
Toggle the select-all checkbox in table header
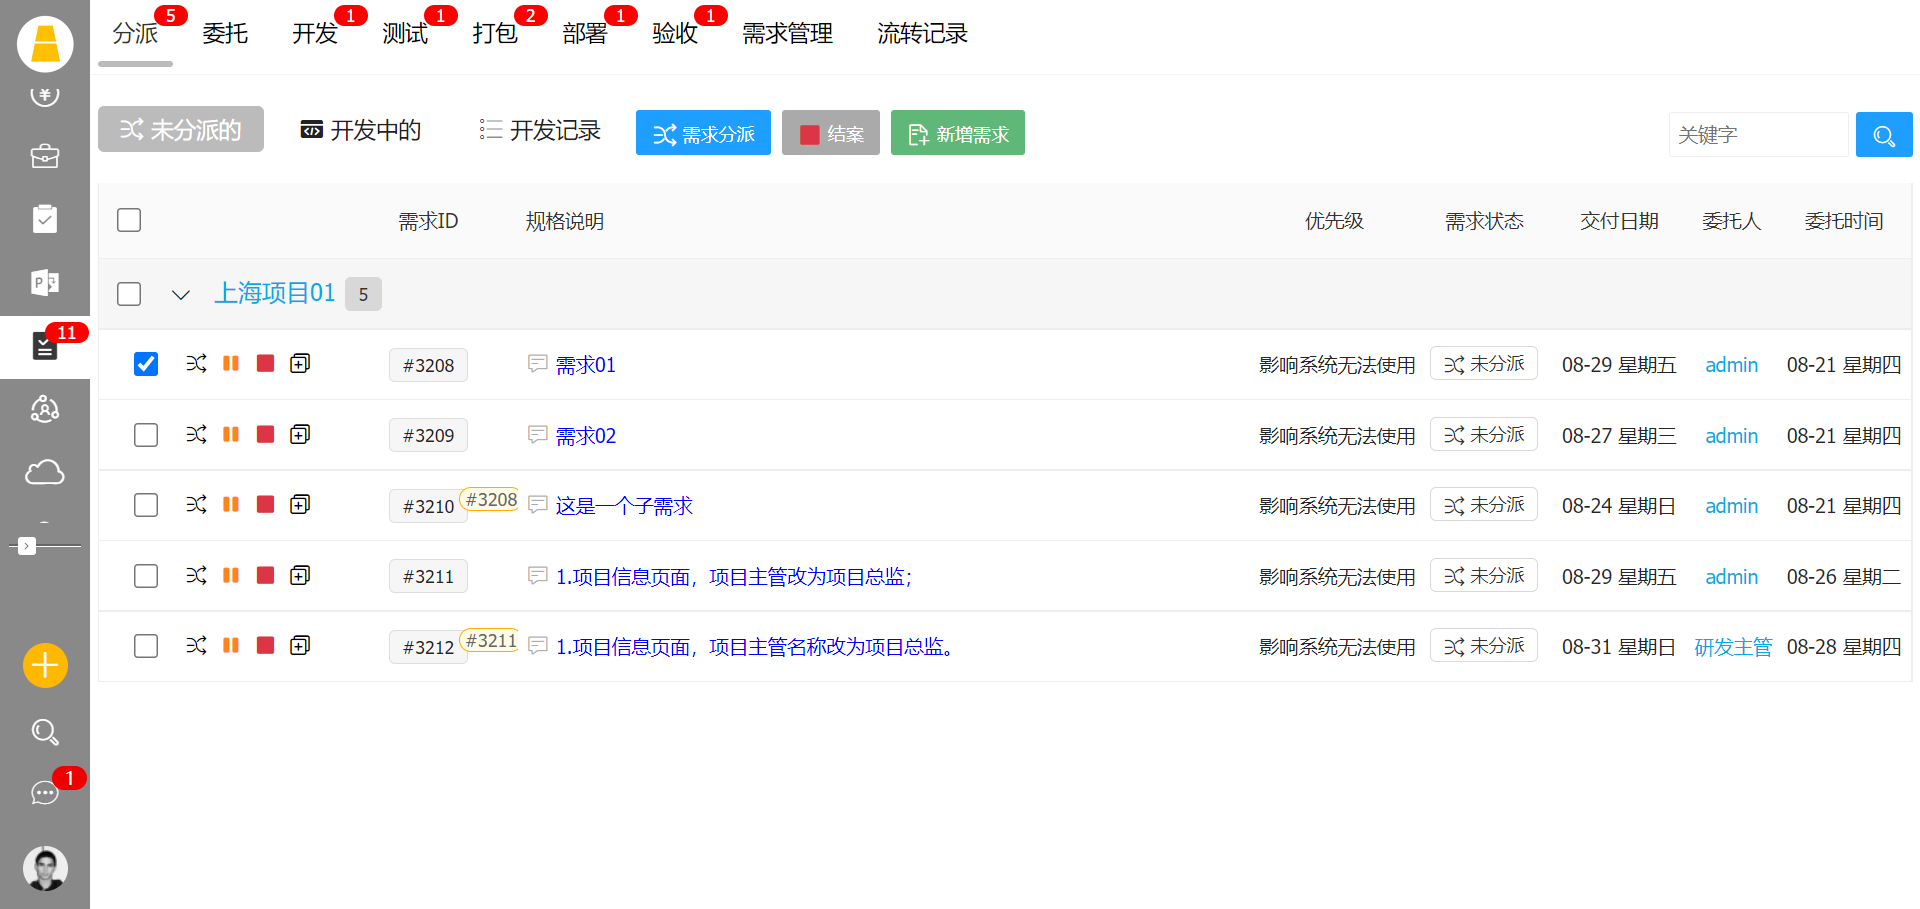129,220
